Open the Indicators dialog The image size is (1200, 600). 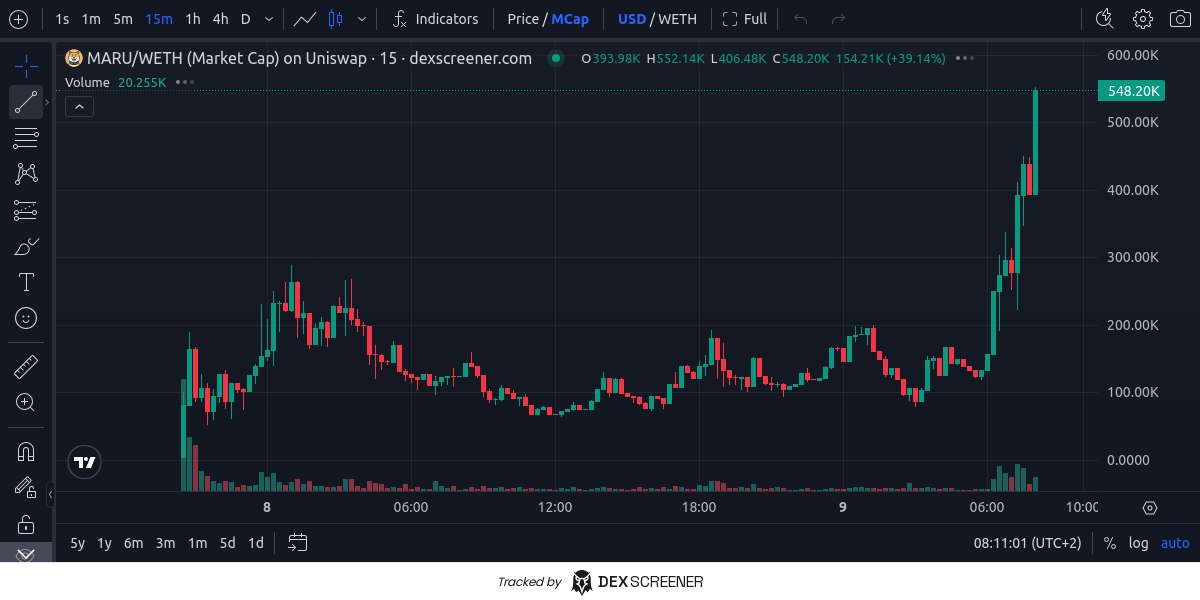pos(436,18)
